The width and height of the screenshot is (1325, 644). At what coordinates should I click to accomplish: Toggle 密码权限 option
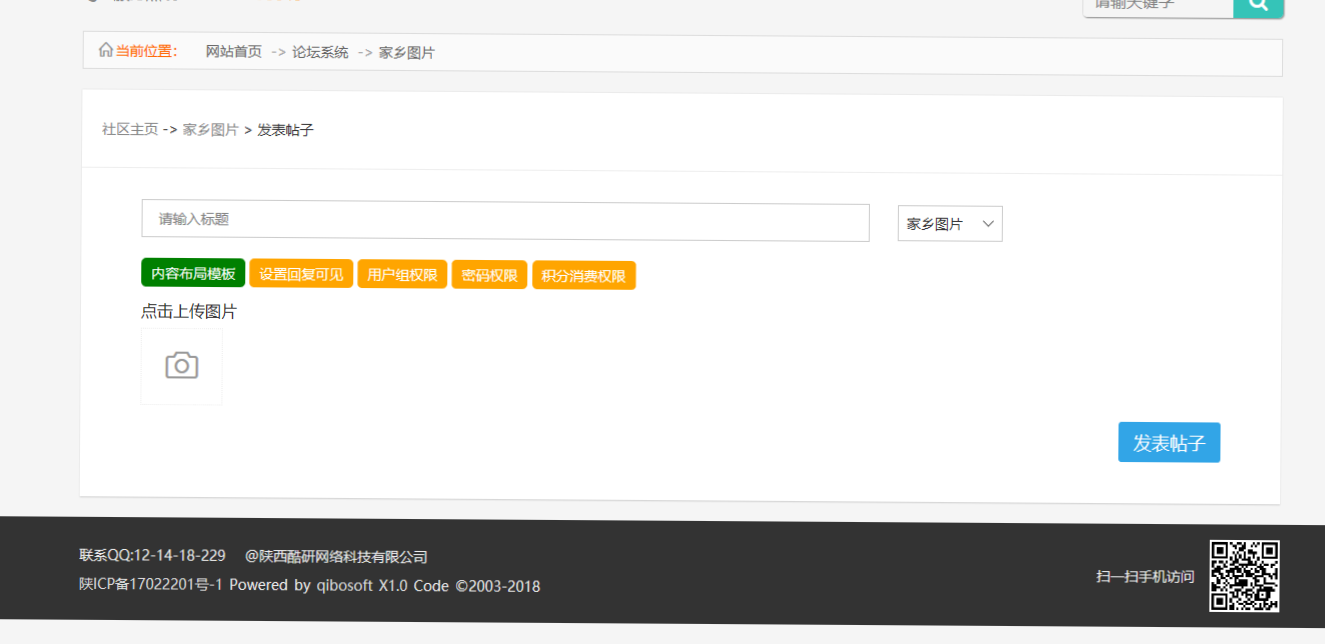coord(489,275)
